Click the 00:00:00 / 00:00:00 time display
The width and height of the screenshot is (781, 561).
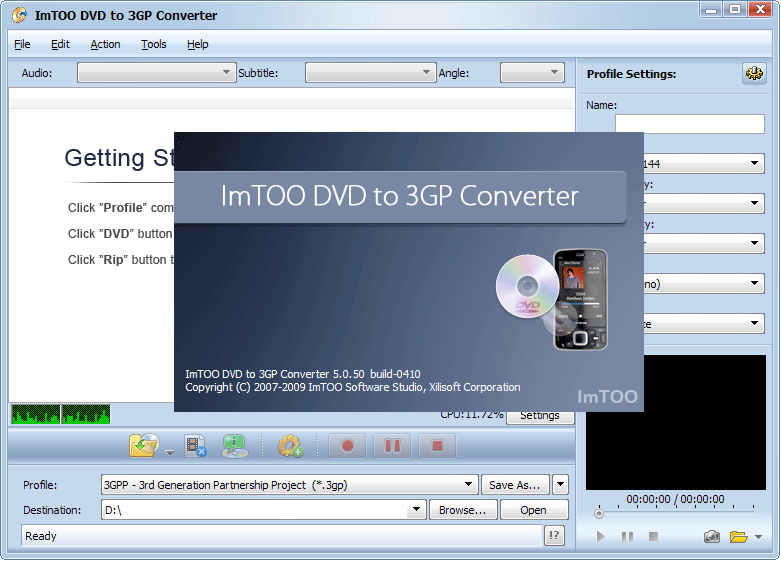(x=675, y=499)
